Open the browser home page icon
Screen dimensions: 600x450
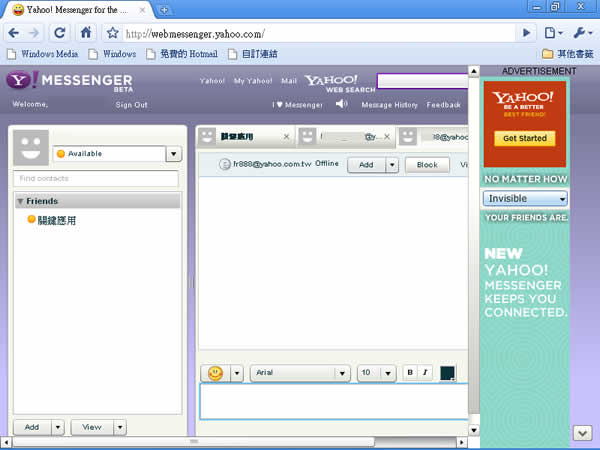[86, 33]
